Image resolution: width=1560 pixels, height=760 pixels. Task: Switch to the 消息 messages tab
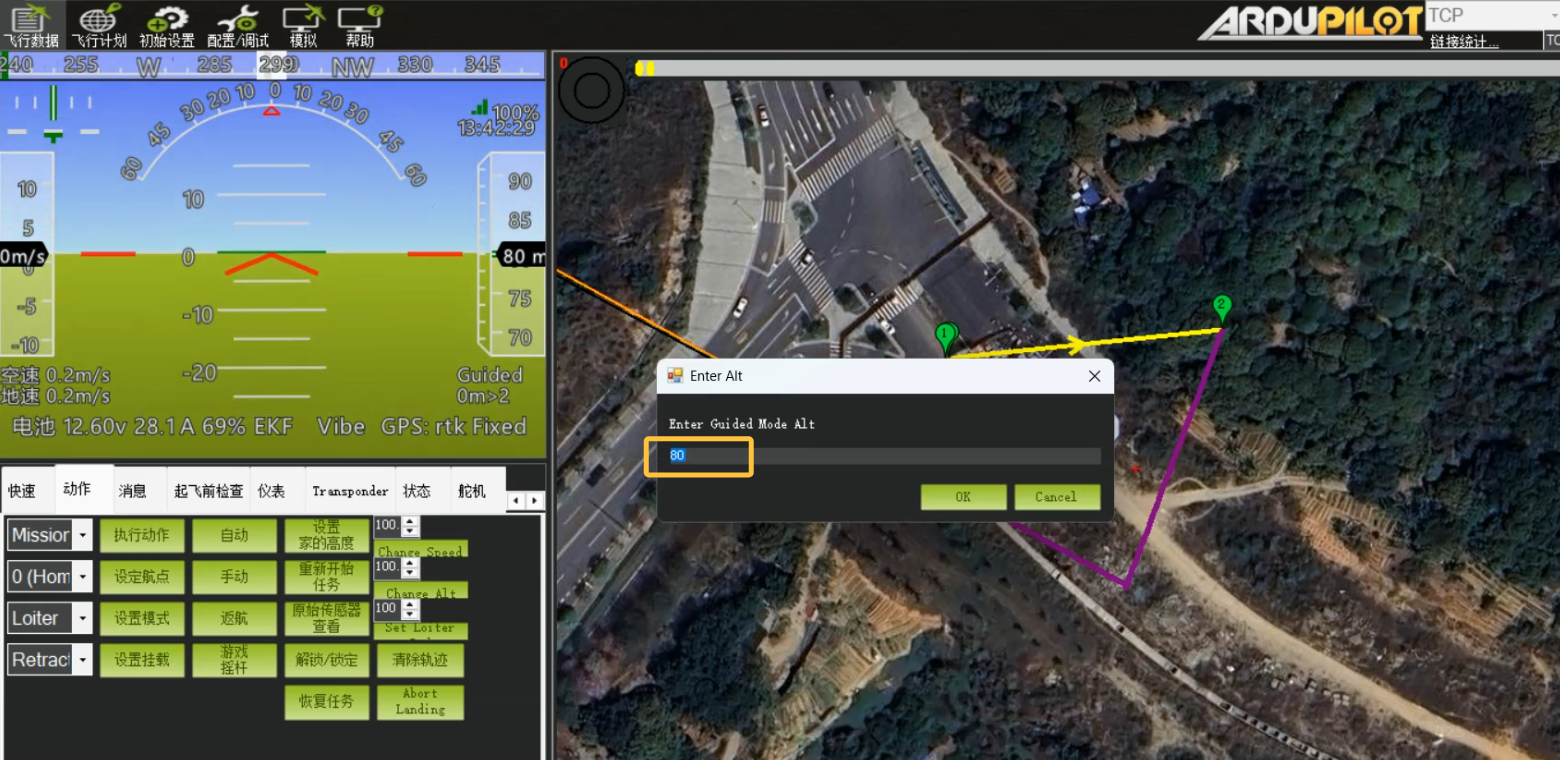[x=132, y=490]
